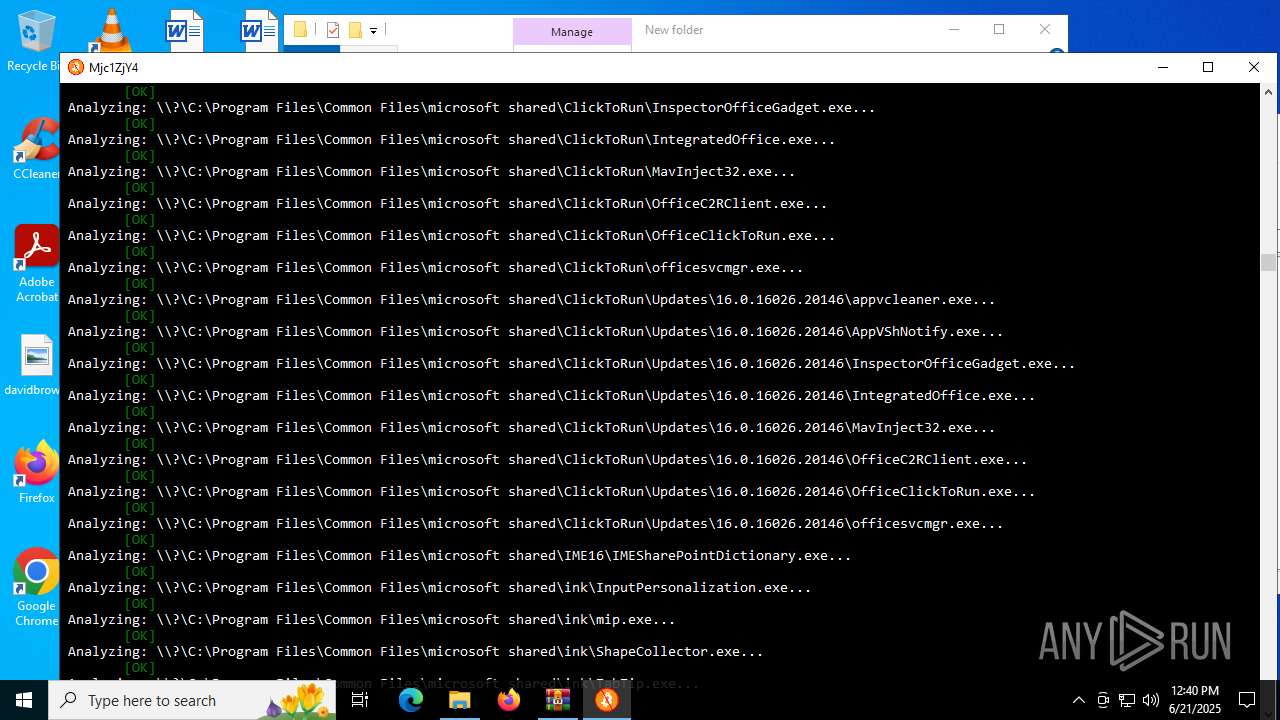
Task: Click the Mjc1ZjY4 console window title icon
Action: (x=76, y=68)
